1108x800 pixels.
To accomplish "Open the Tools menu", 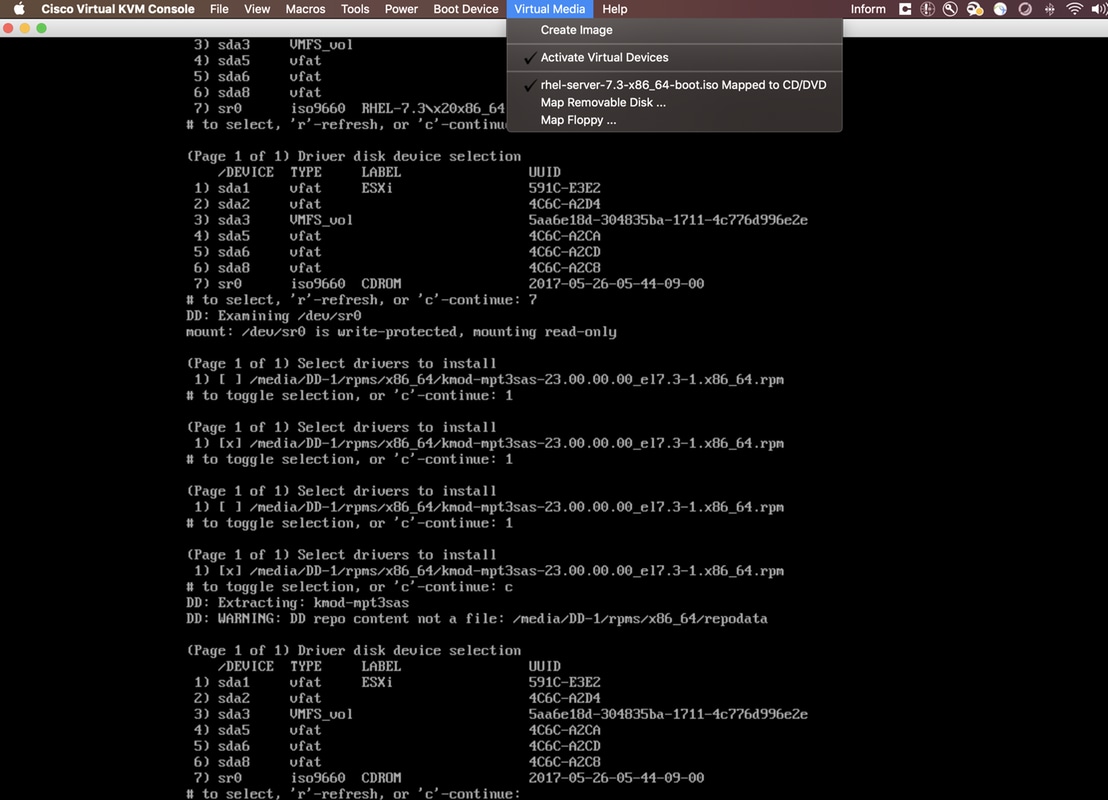I will (355, 9).
